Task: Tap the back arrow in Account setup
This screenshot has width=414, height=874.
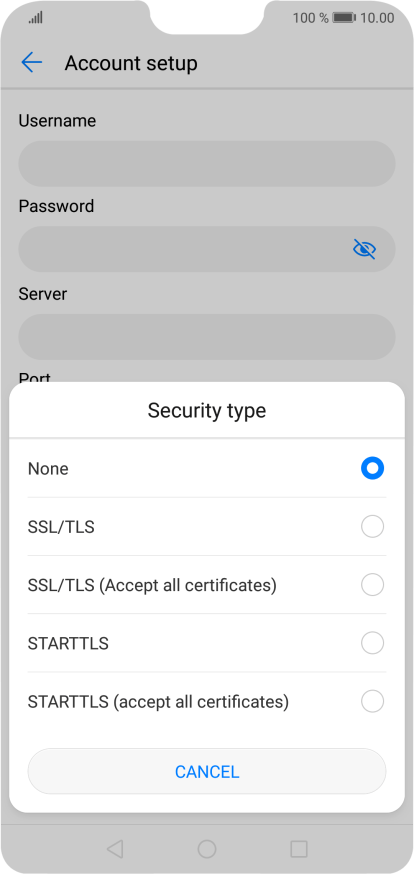Action: 32,63
